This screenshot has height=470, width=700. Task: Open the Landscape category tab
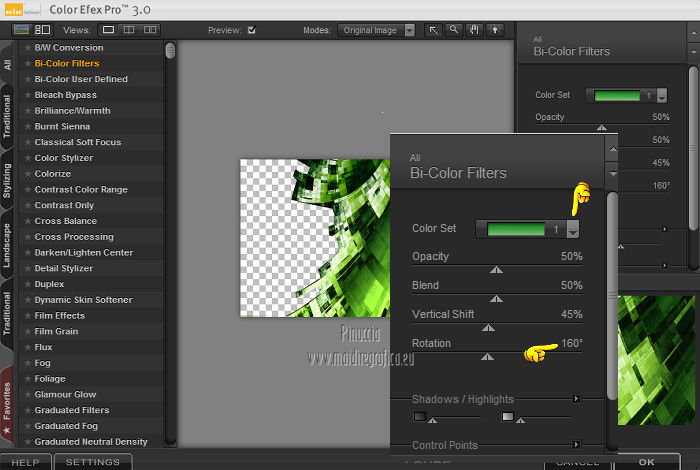coord(7,245)
